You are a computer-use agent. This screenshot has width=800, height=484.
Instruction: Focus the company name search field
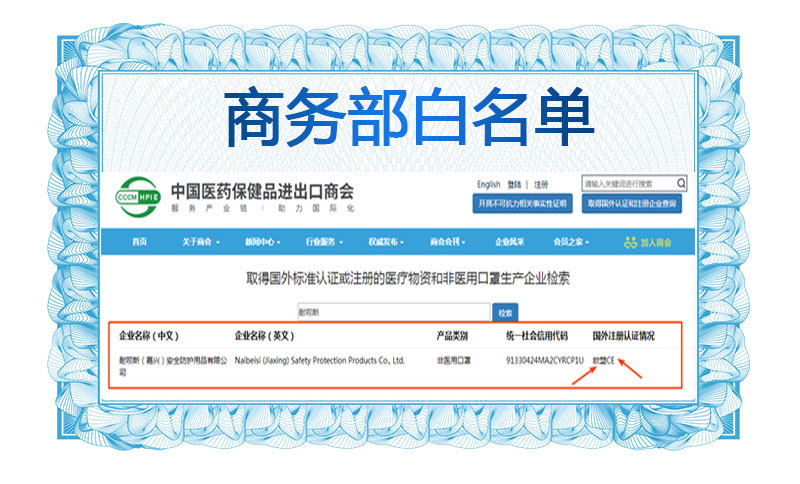tap(394, 312)
